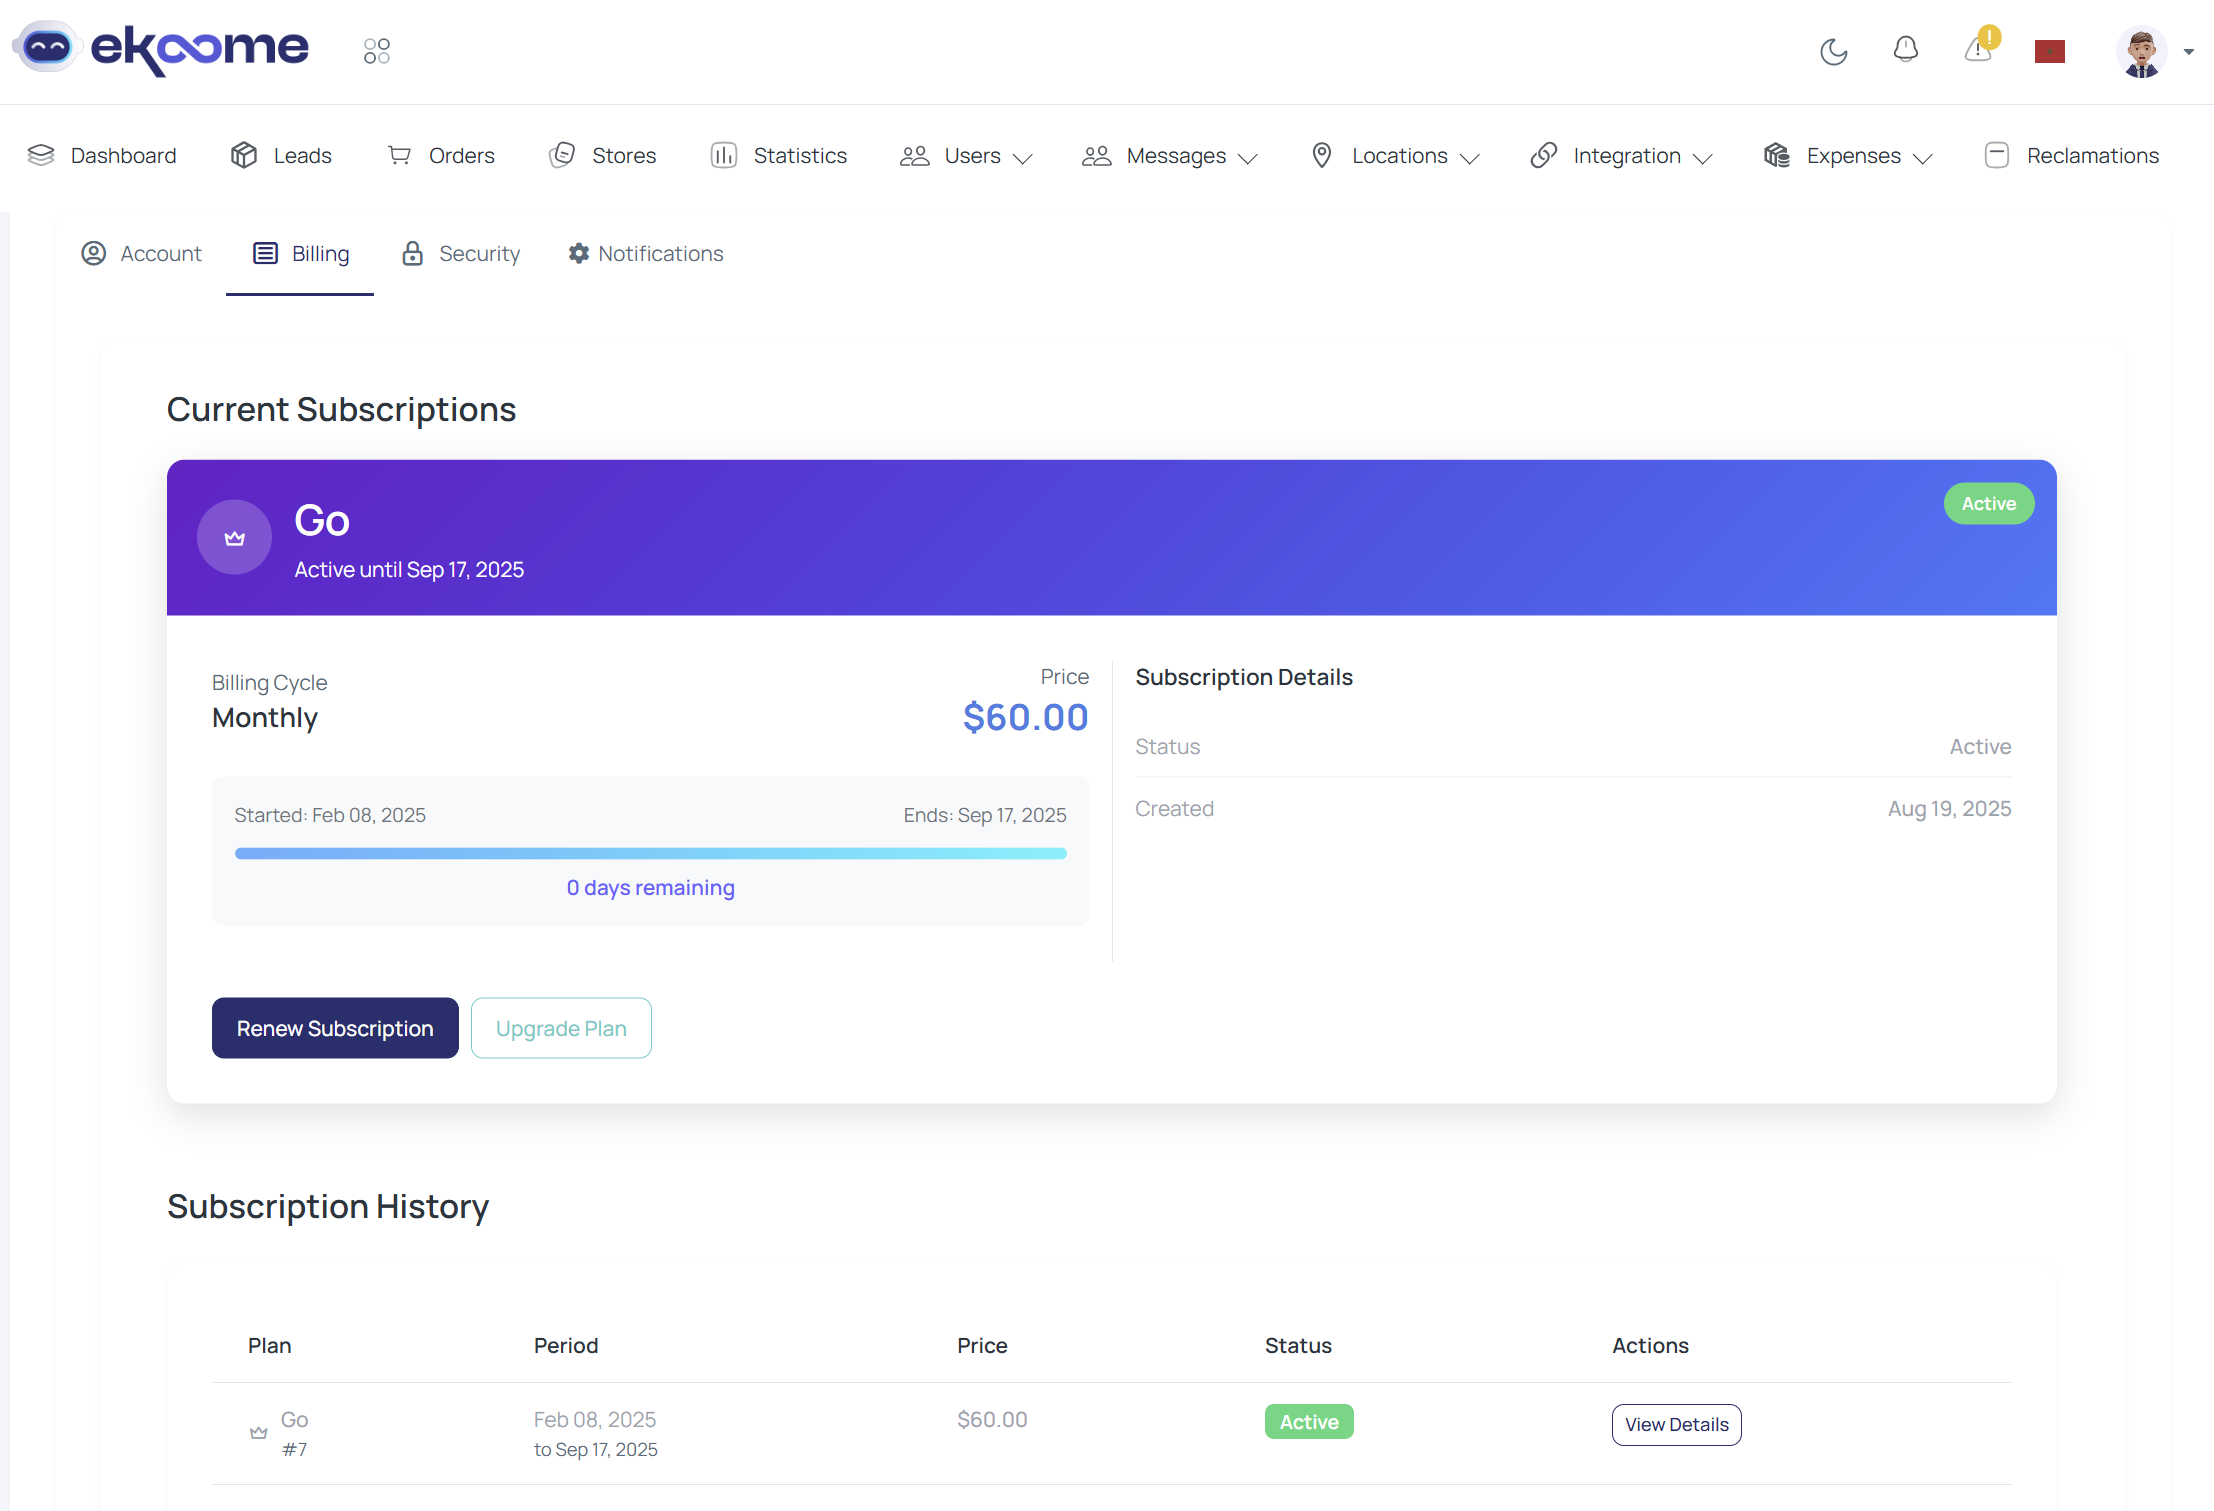Expand the user profile avatar menu
The image size is (2214, 1511).
(2141, 51)
